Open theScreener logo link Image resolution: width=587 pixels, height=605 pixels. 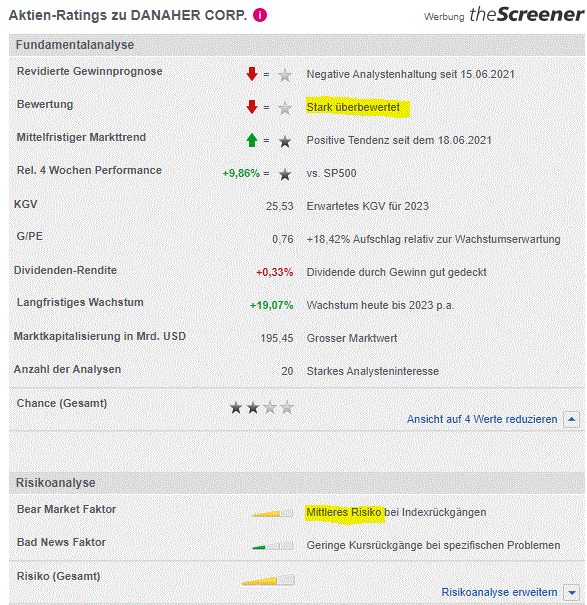pos(526,15)
